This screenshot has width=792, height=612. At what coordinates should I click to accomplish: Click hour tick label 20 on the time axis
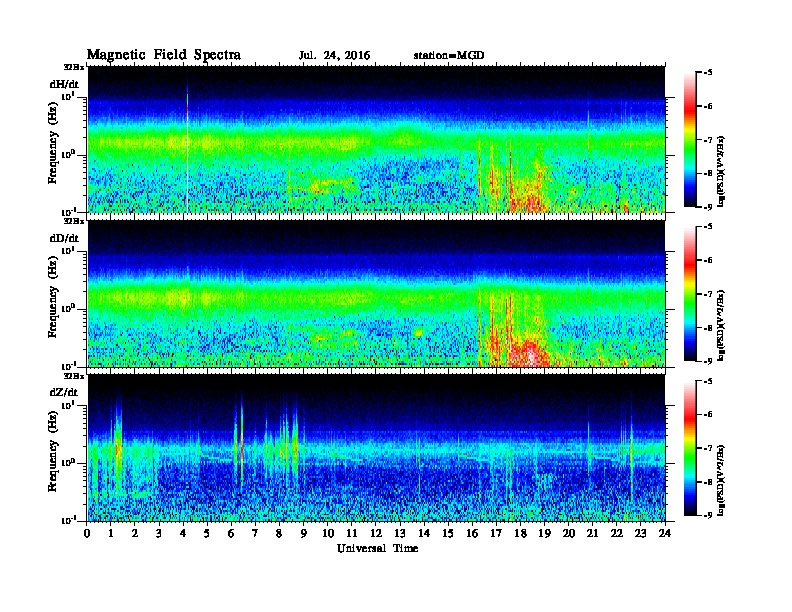click(569, 533)
